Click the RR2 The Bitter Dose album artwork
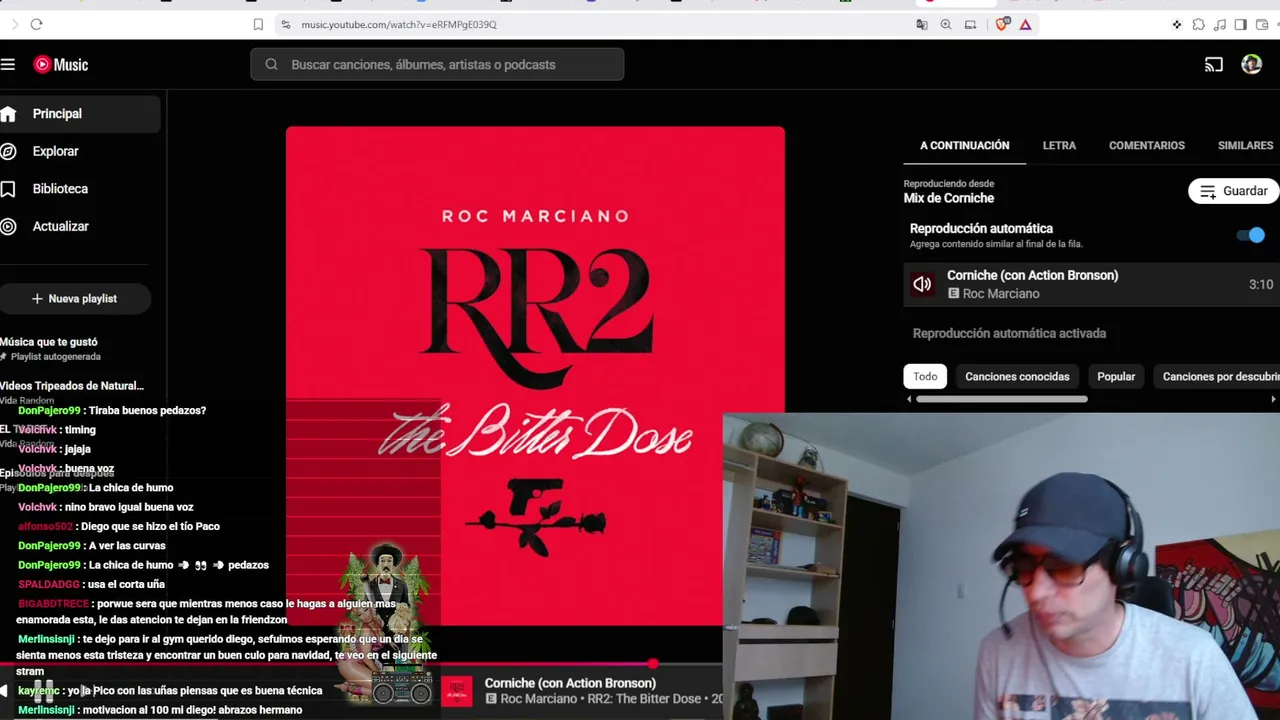The image size is (1280, 720). [535, 376]
